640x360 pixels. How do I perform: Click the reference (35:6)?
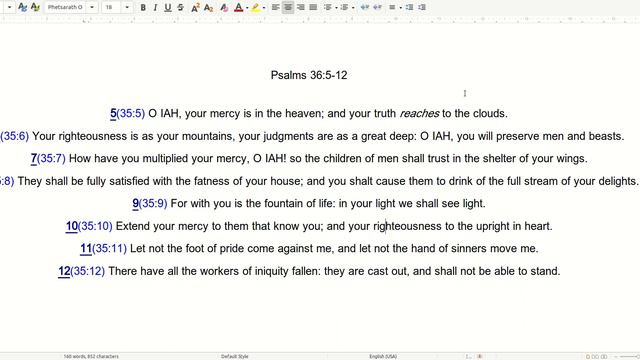click(x=14, y=136)
